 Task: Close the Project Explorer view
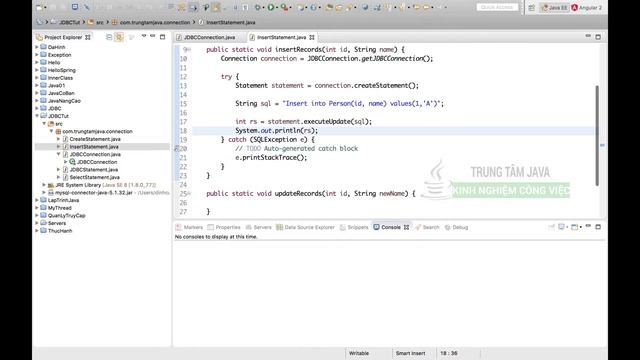tap(88, 37)
